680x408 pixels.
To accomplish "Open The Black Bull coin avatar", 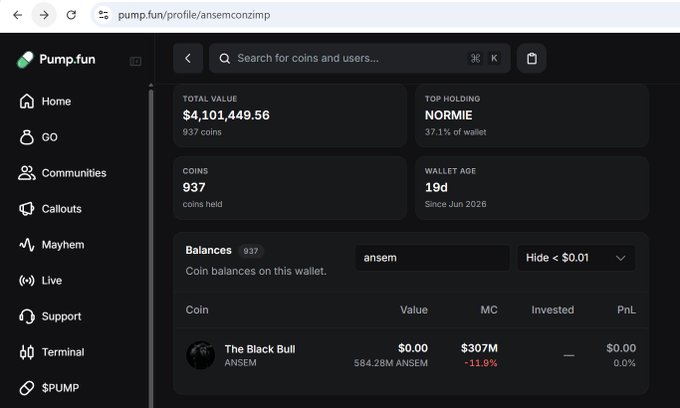I will tap(200, 355).
